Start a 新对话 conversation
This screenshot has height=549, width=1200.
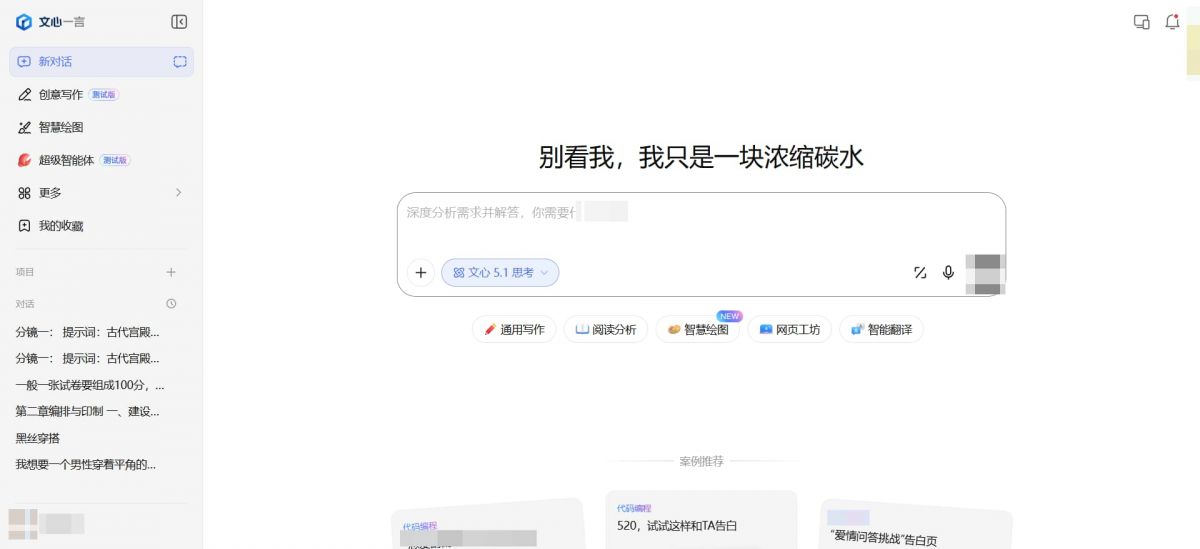[x=101, y=62]
